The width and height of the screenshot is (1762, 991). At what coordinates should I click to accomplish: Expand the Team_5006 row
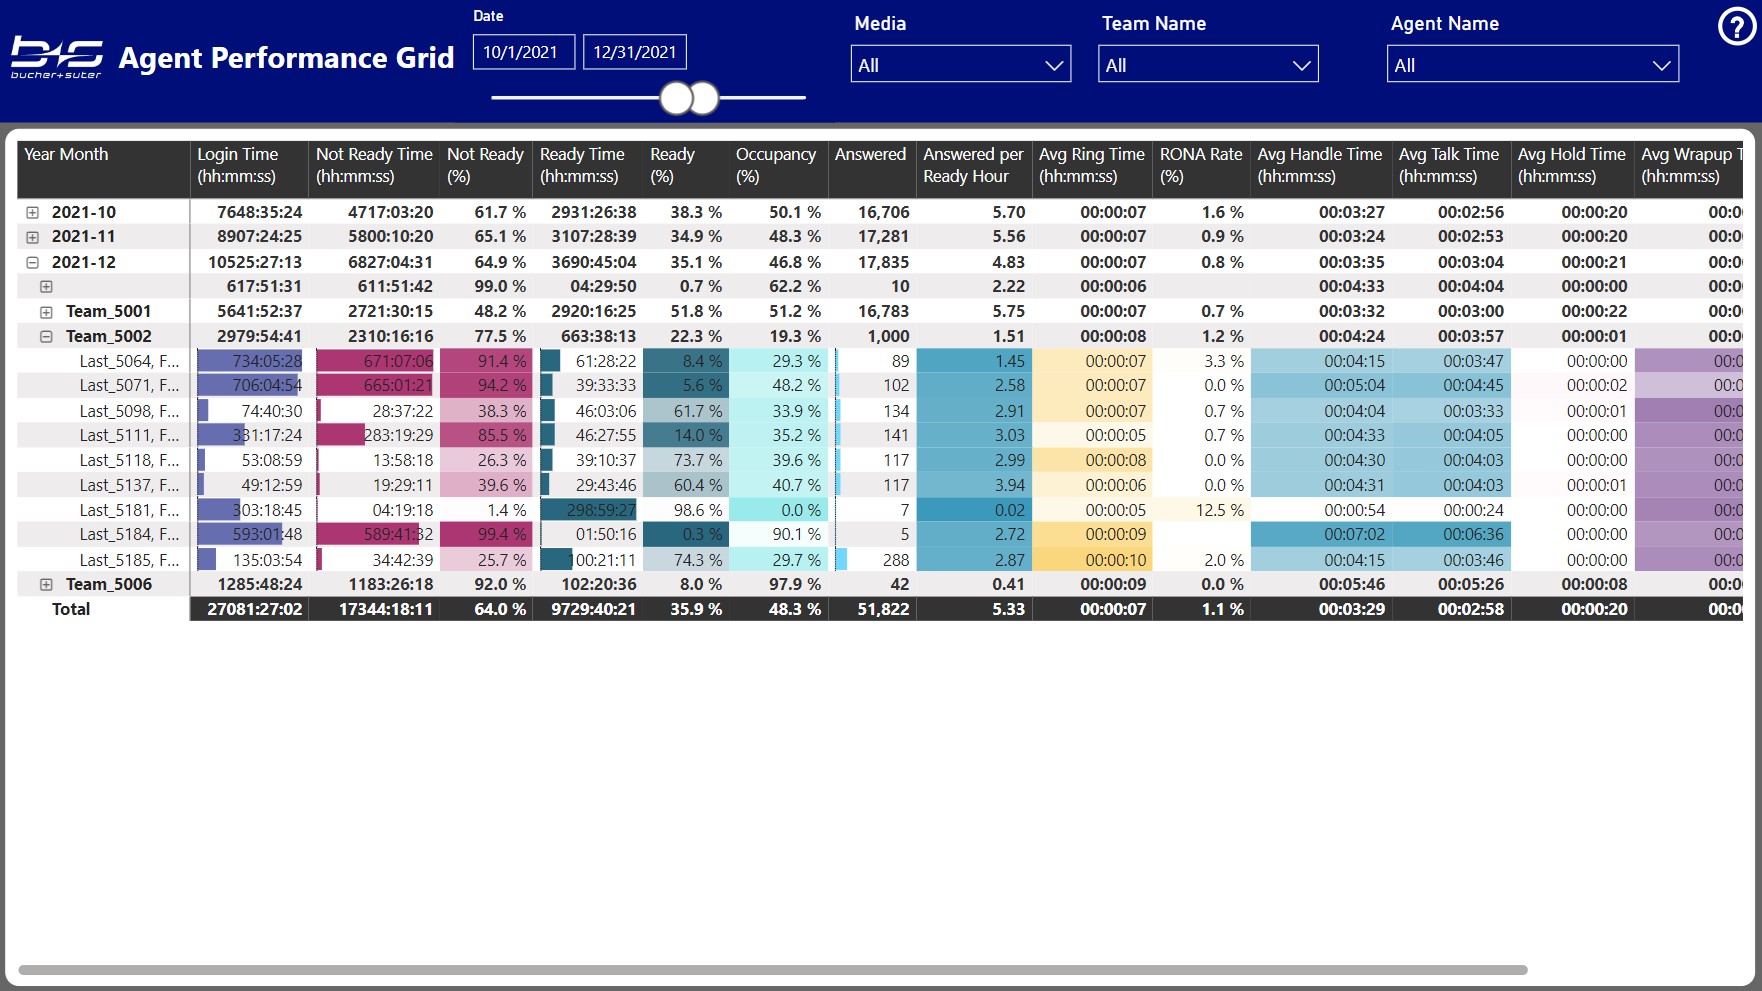click(x=46, y=584)
